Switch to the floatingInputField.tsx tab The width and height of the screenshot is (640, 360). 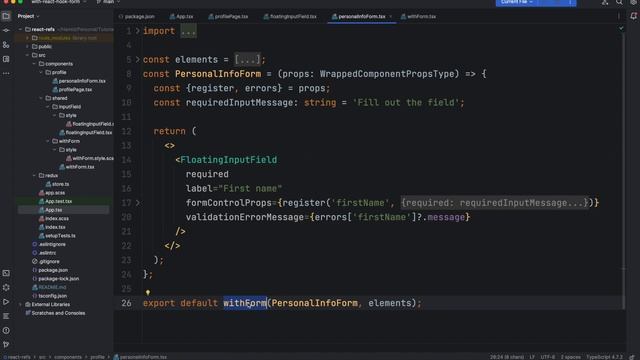[290, 17]
